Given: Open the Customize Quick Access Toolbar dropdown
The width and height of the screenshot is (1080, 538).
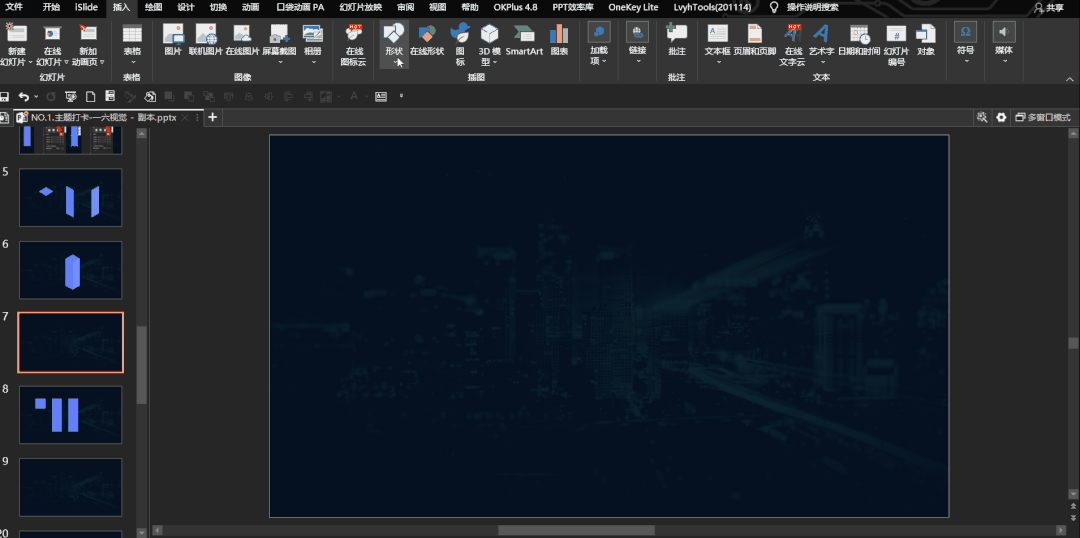Looking at the screenshot, I should click(x=401, y=96).
